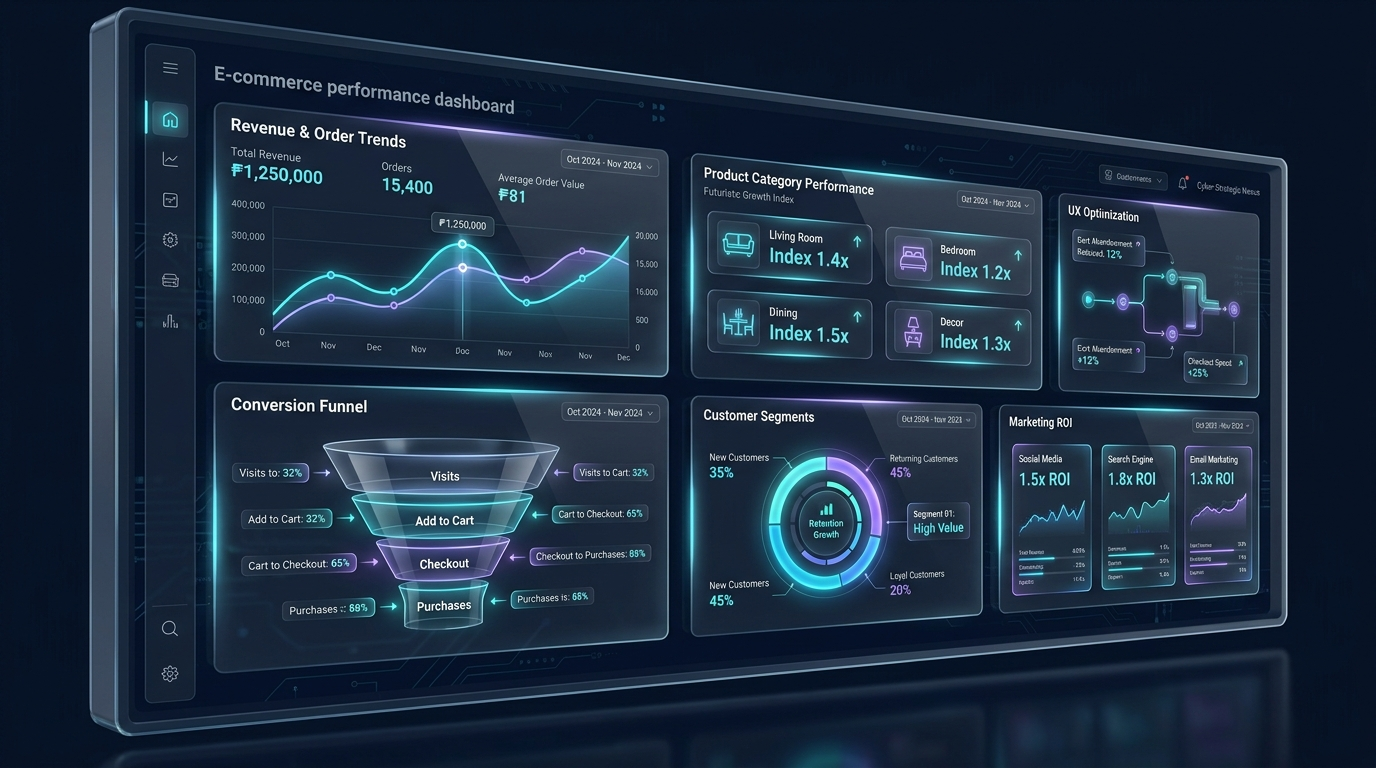Image resolution: width=1376 pixels, height=768 pixels.
Task: Click the Decor lamp icon
Action: tap(912, 331)
